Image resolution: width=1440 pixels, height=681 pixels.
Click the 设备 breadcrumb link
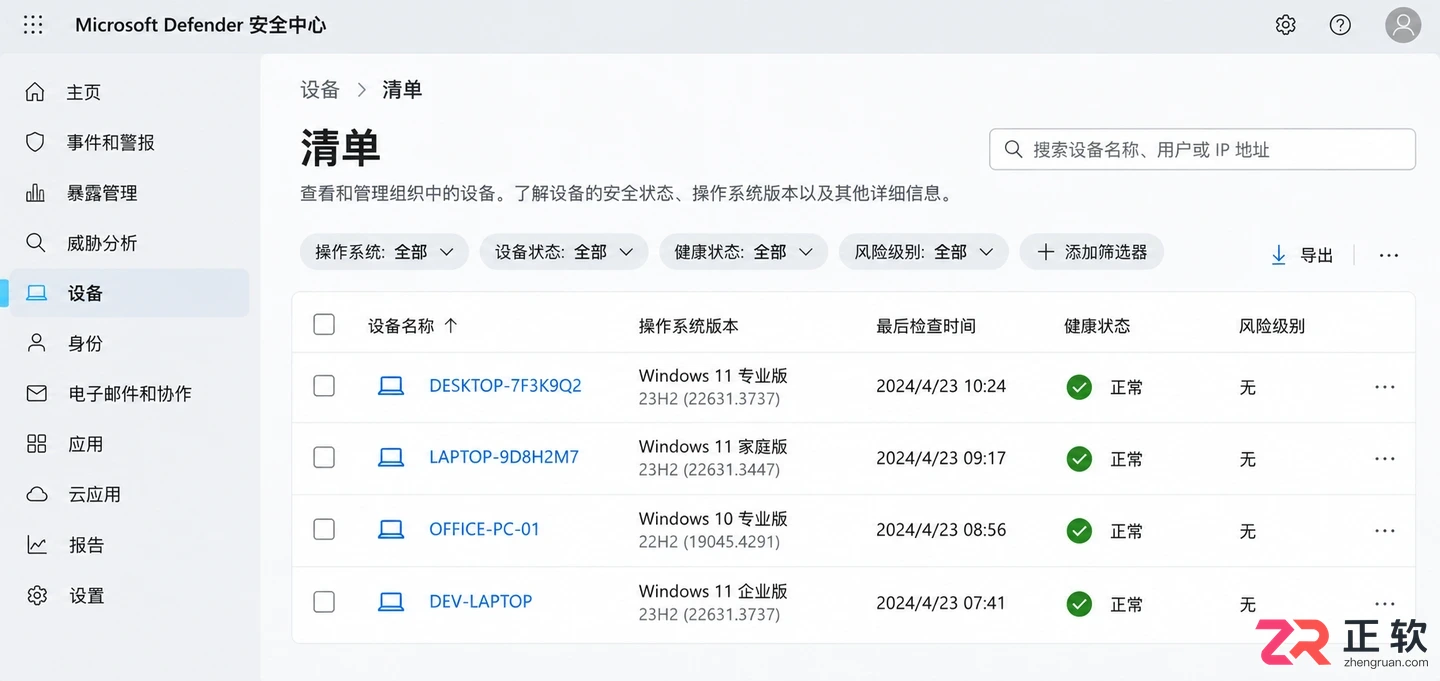[320, 90]
